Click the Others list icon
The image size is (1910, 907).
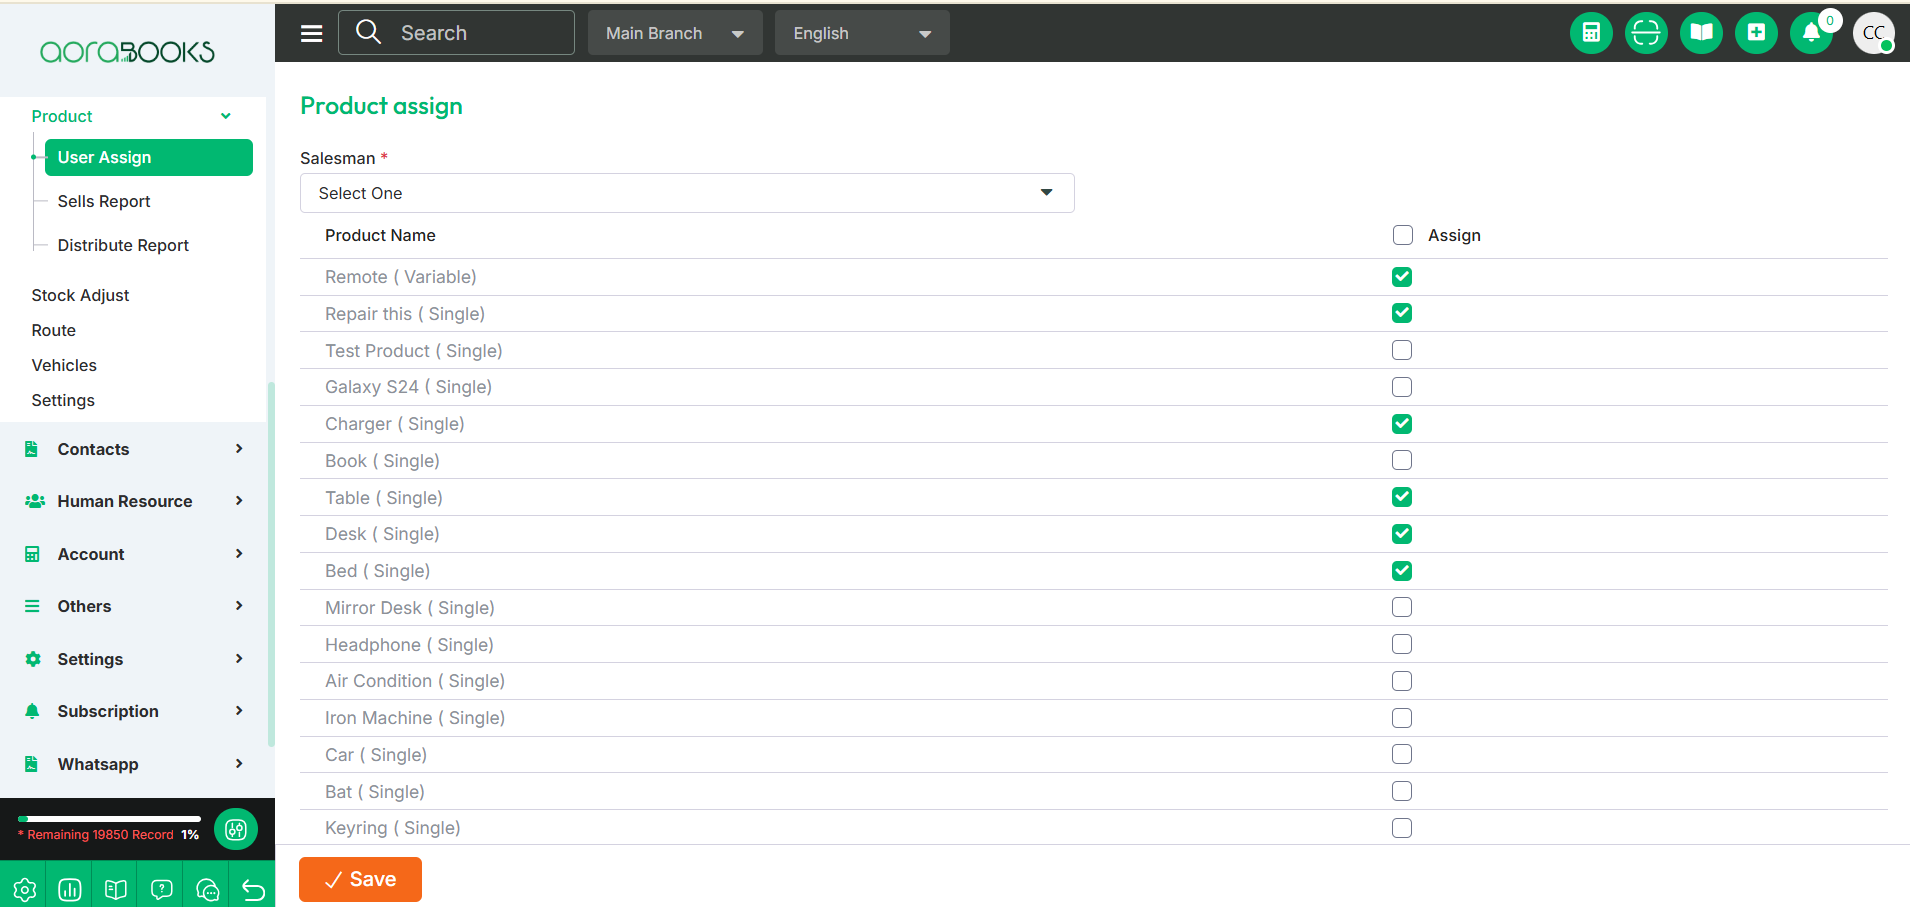click(x=32, y=606)
